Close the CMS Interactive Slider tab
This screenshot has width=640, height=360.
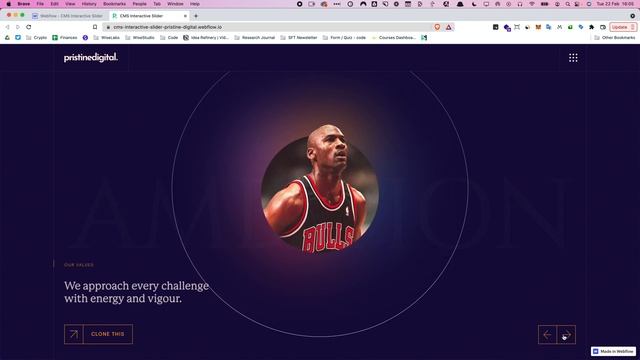pyautogui.click(x=185, y=16)
